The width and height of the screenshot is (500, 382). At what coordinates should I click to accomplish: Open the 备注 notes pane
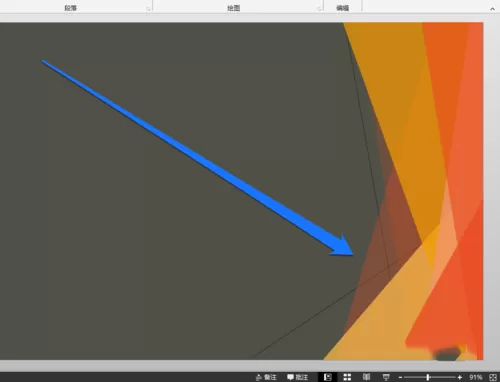pos(266,377)
